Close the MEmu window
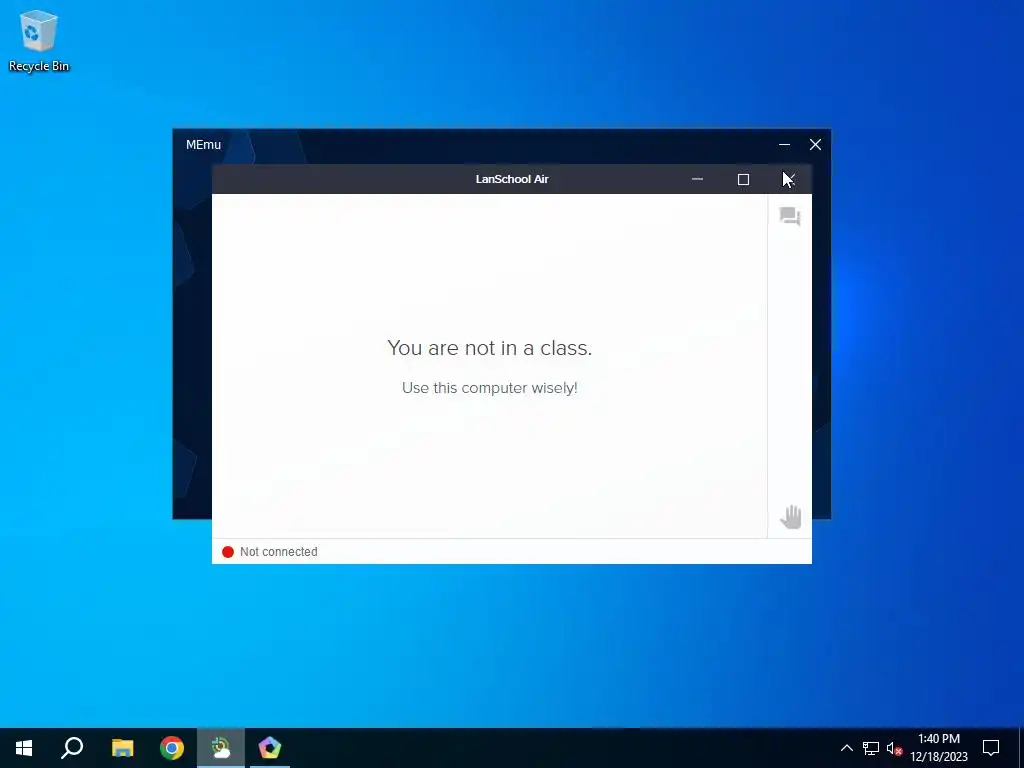This screenshot has width=1024, height=768. (815, 144)
